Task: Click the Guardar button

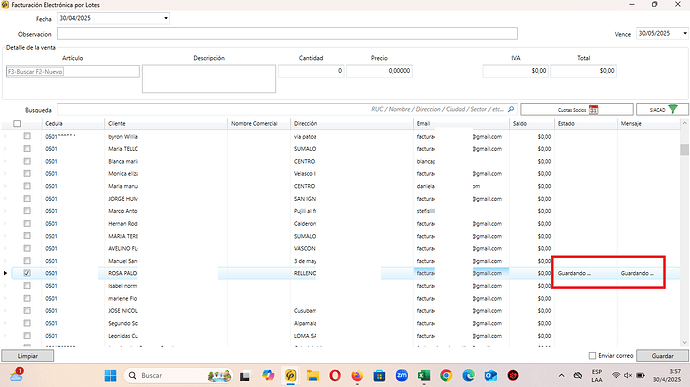Action: pos(662,356)
